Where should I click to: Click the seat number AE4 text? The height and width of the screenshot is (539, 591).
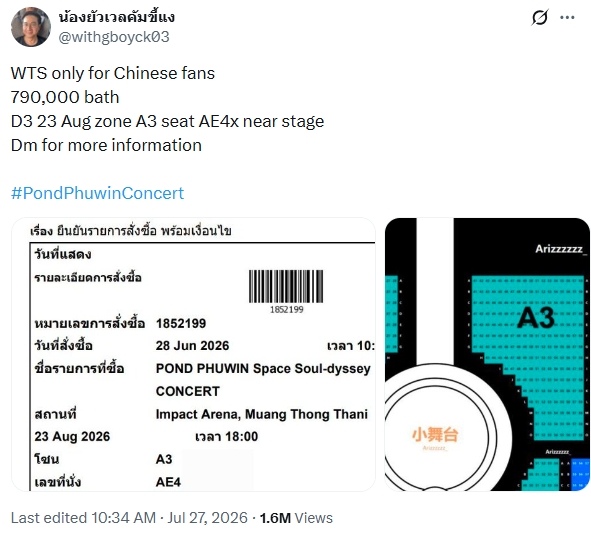click(168, 482)
